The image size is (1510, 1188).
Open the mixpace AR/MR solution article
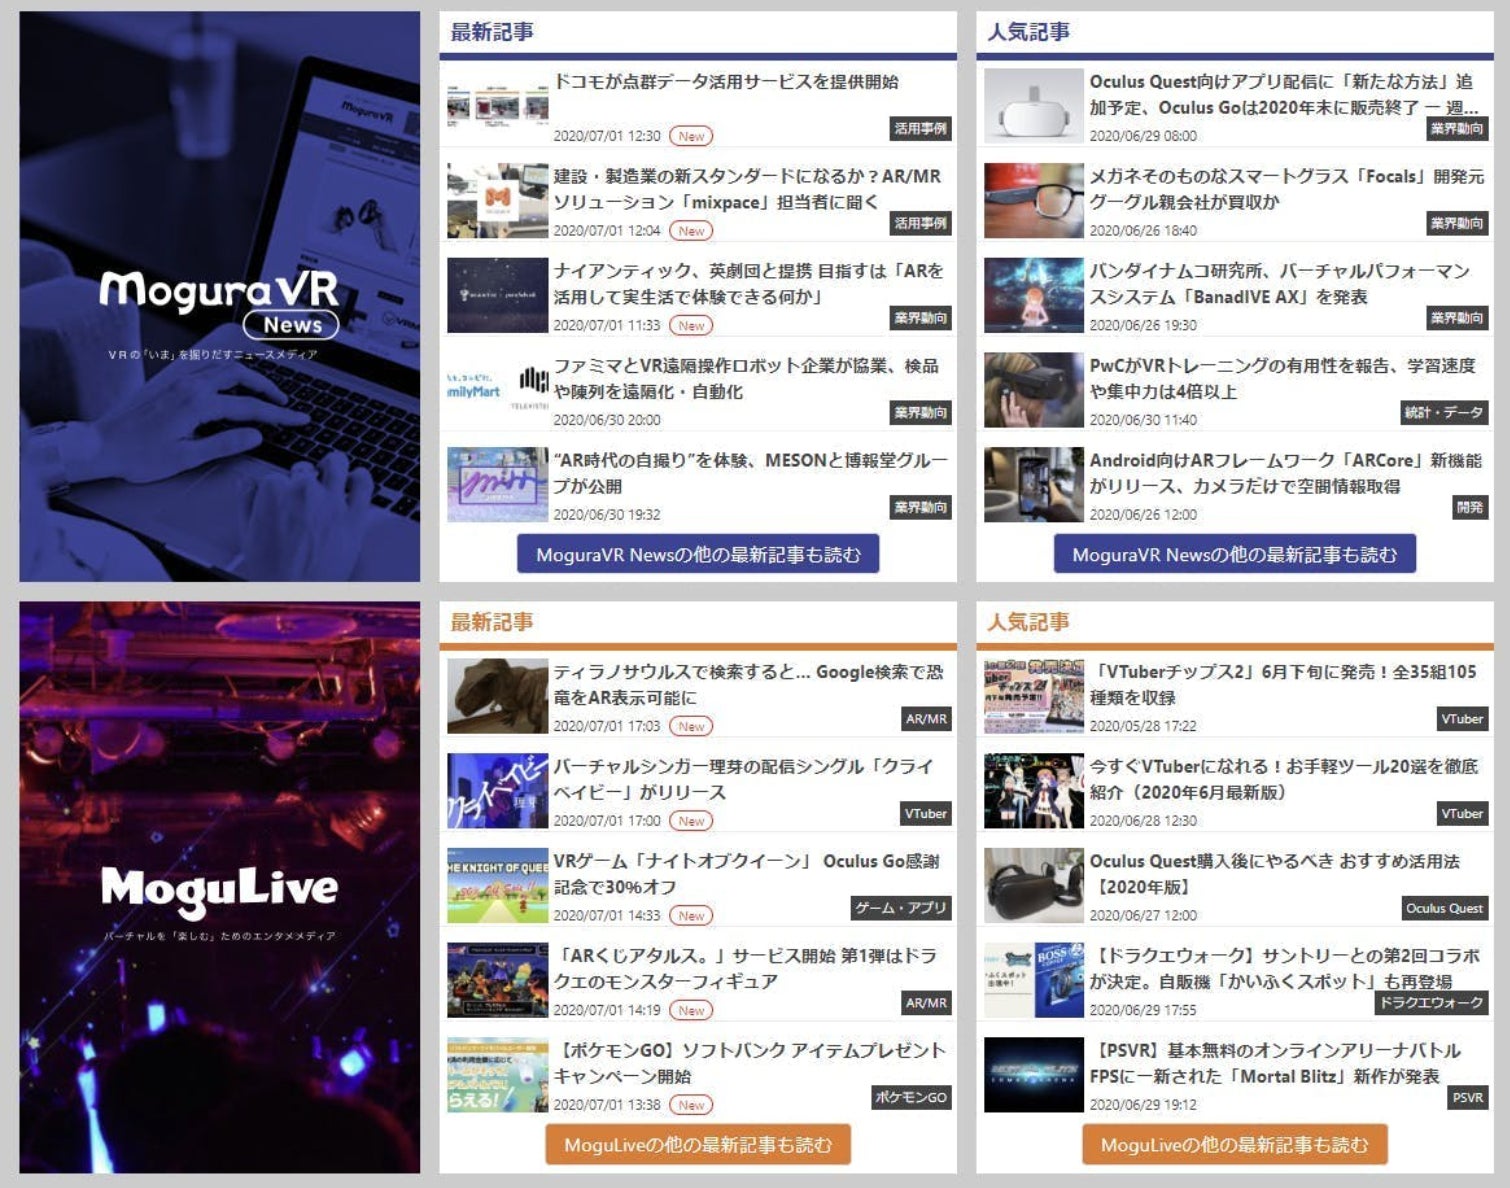click(746, 189)
